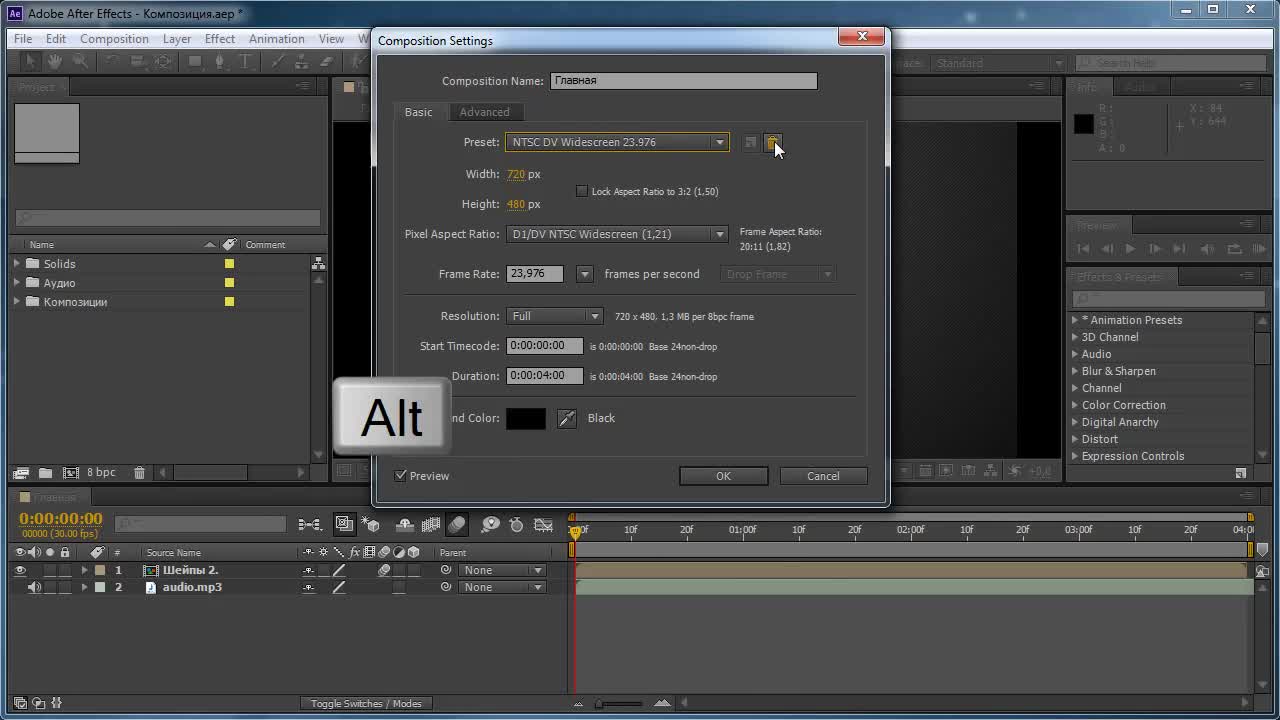Select the Basic tab
The height and width of the screenshot is (720, 1280).
click(x=418, y=112)
